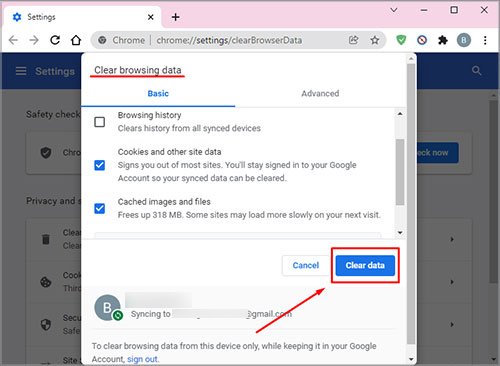
Task: Click the Clear data button
Action: pyautogui.click(x=365, y=265)
